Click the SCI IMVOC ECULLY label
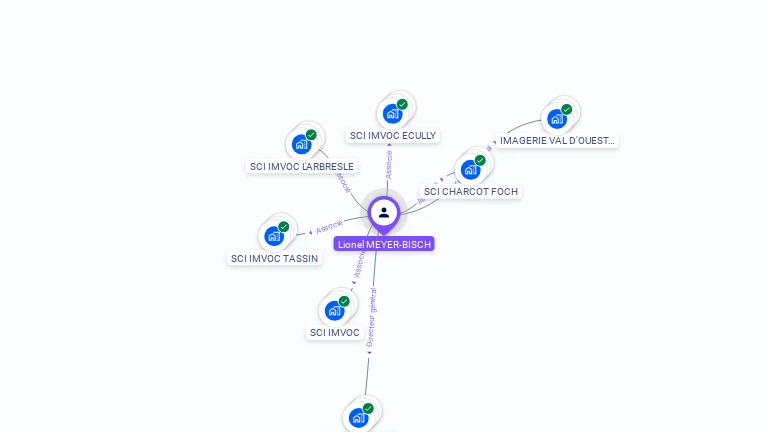This screenshot has height=432, width=768. pos(393,136)
